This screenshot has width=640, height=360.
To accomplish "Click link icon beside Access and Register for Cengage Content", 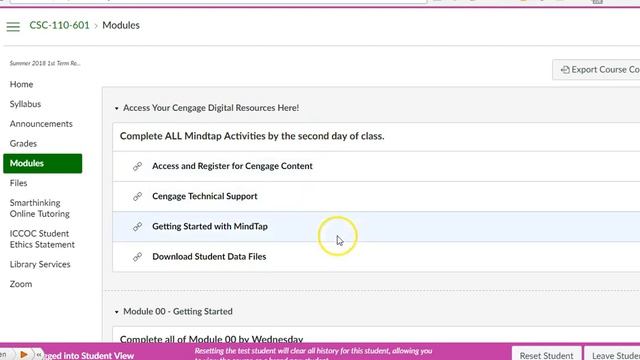I will [138, 166].
